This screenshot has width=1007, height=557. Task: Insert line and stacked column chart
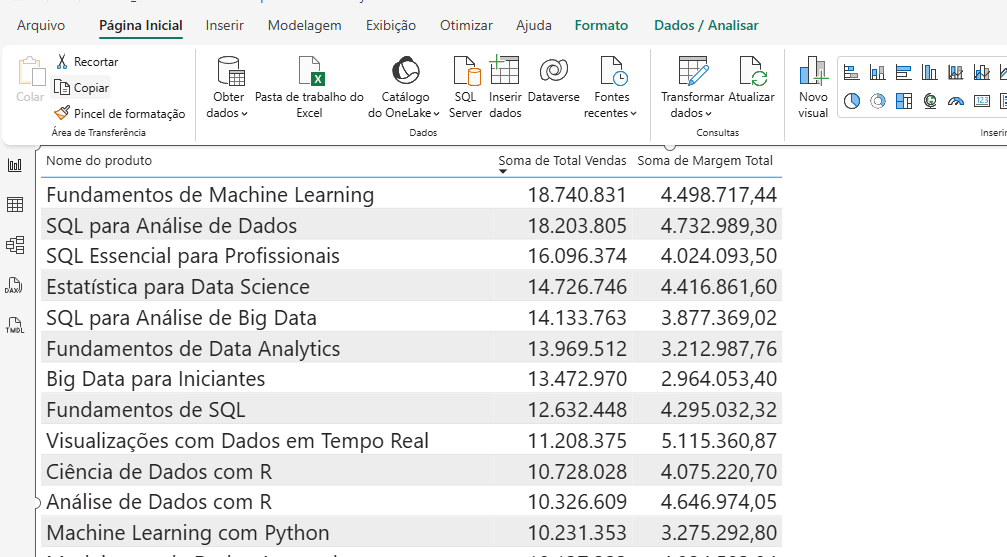[x=956, y=73]
